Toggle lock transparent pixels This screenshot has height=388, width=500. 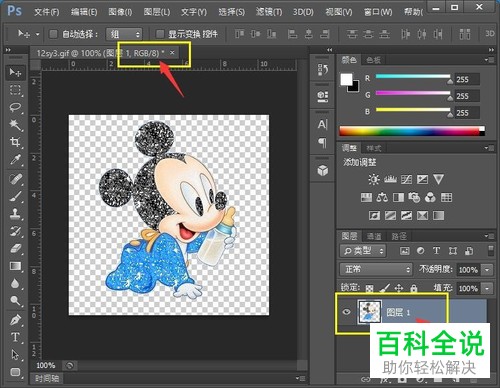coord(369,288)
